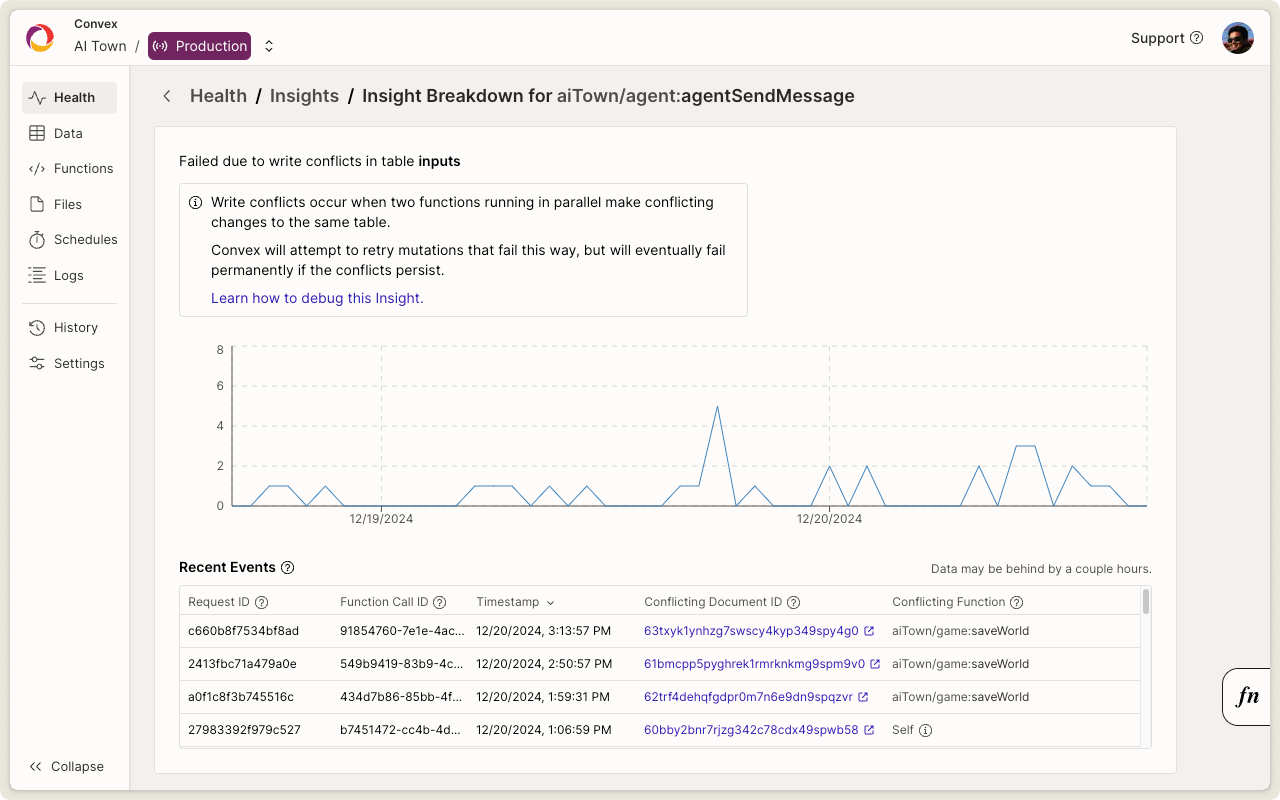
Task: Click the Conflicting Function column header text
Action: [x=949, y=602]
